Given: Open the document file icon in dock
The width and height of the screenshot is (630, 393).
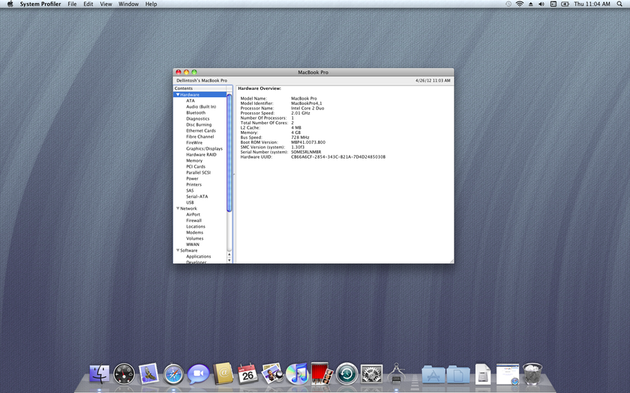Looking at the screenshot, I should pos(483,374).
